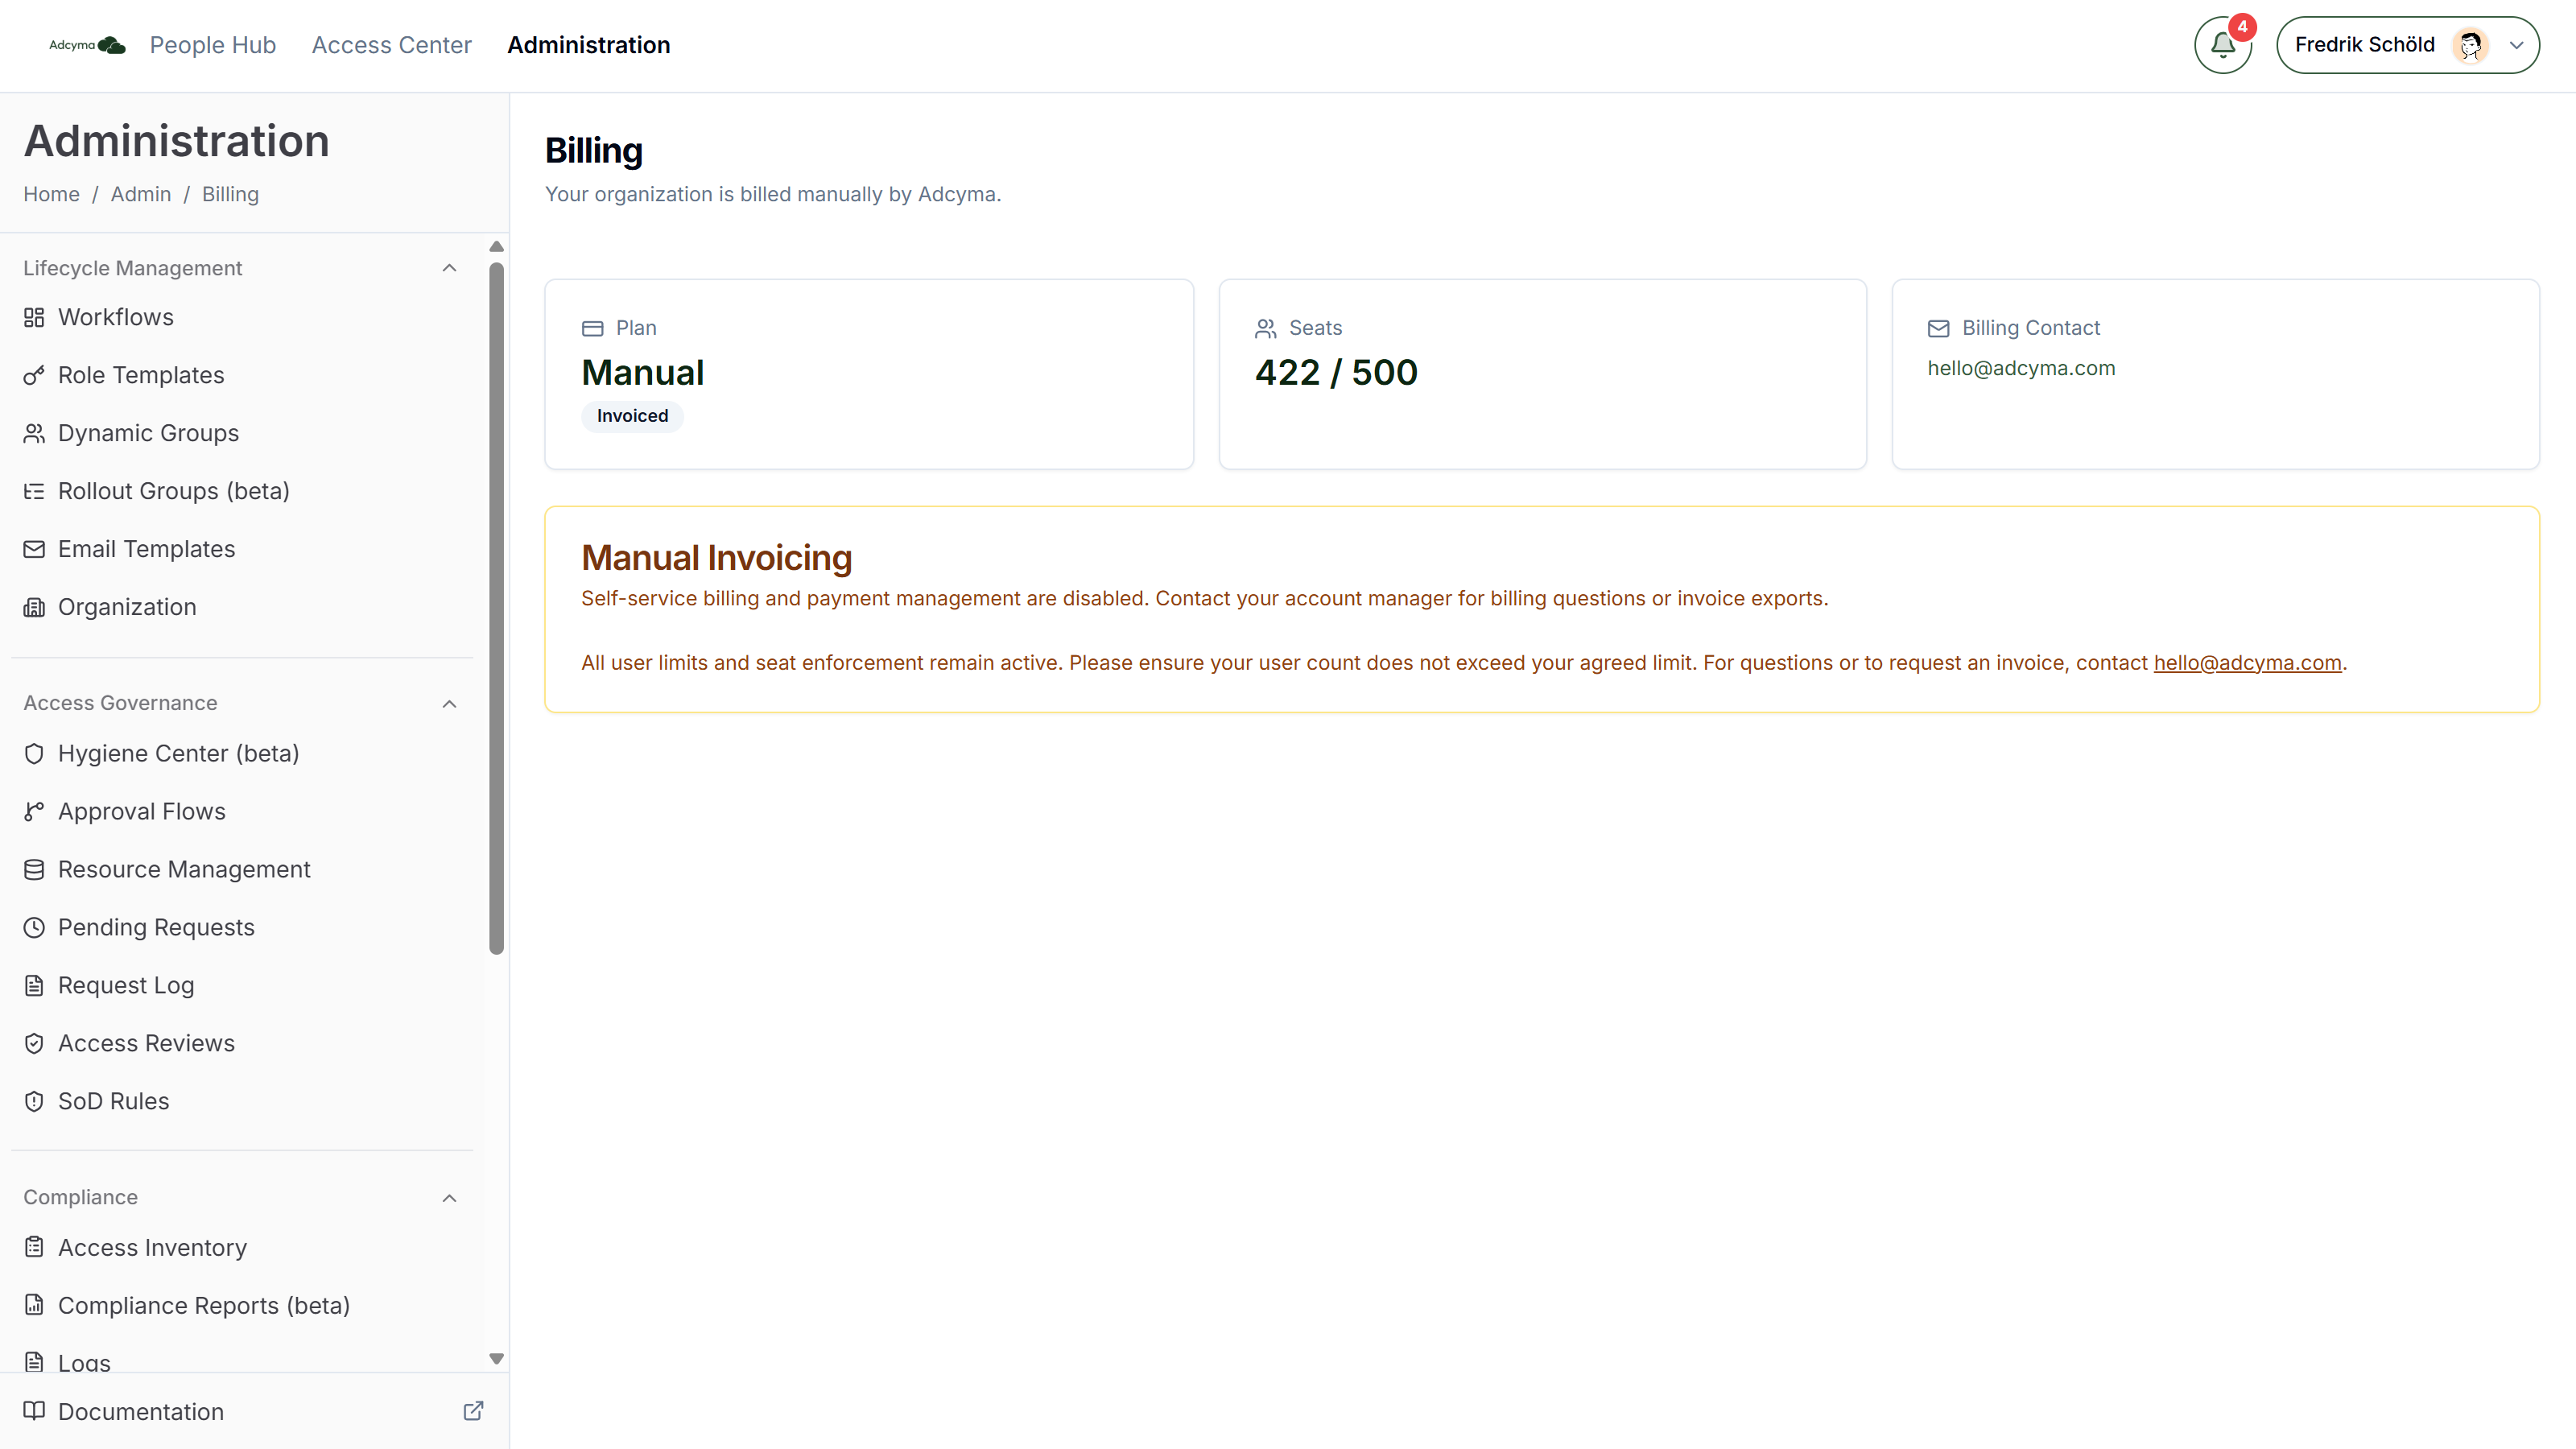Click the Workflows grid icon
The image size is (2576, 1449).
pyautogui.click(x=34, y=318)
